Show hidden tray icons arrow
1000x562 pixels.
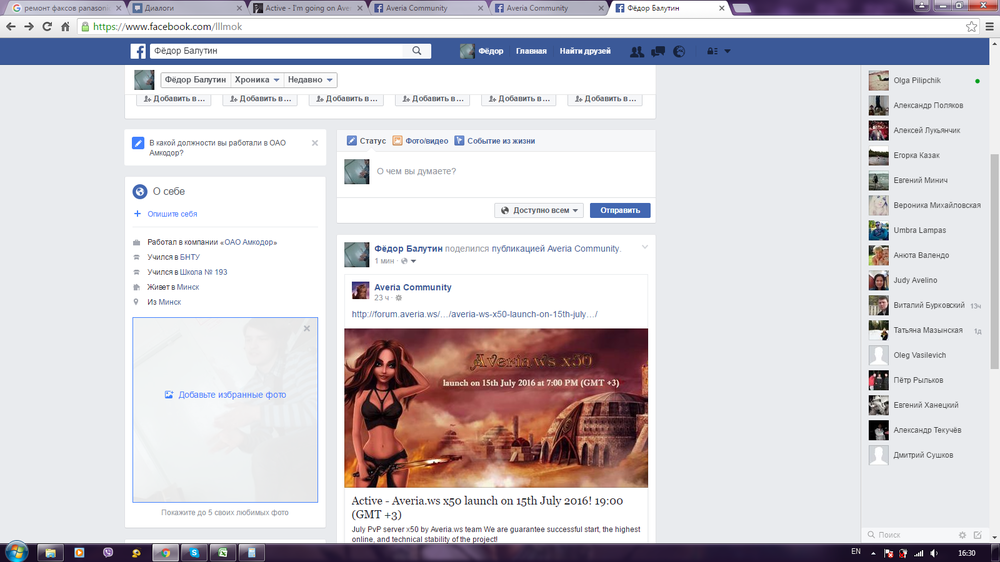873,553
